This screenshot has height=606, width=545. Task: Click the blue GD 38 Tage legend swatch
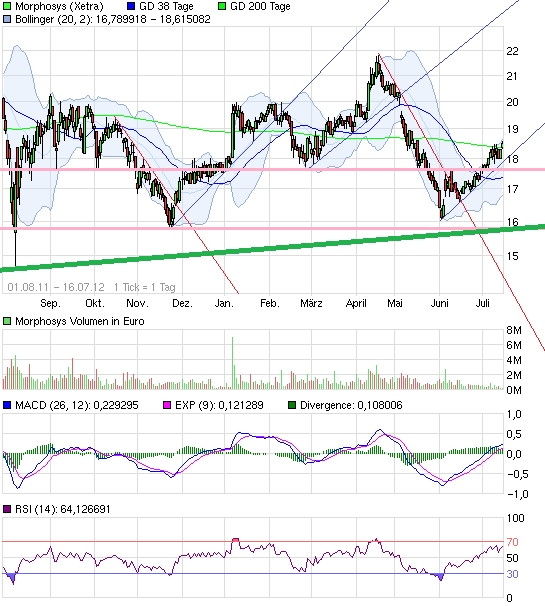point(131,6)
